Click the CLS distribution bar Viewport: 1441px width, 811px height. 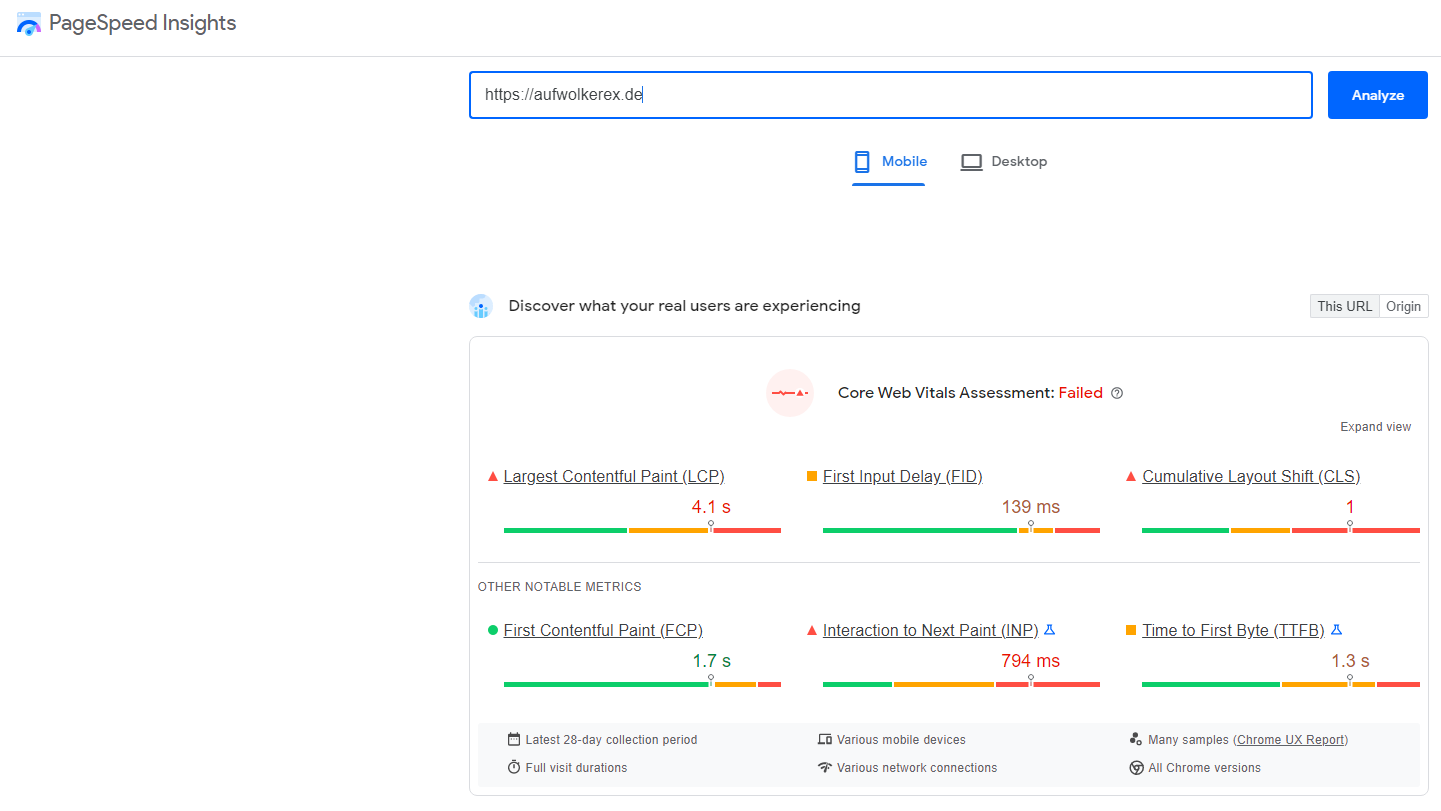point(1281,530)
